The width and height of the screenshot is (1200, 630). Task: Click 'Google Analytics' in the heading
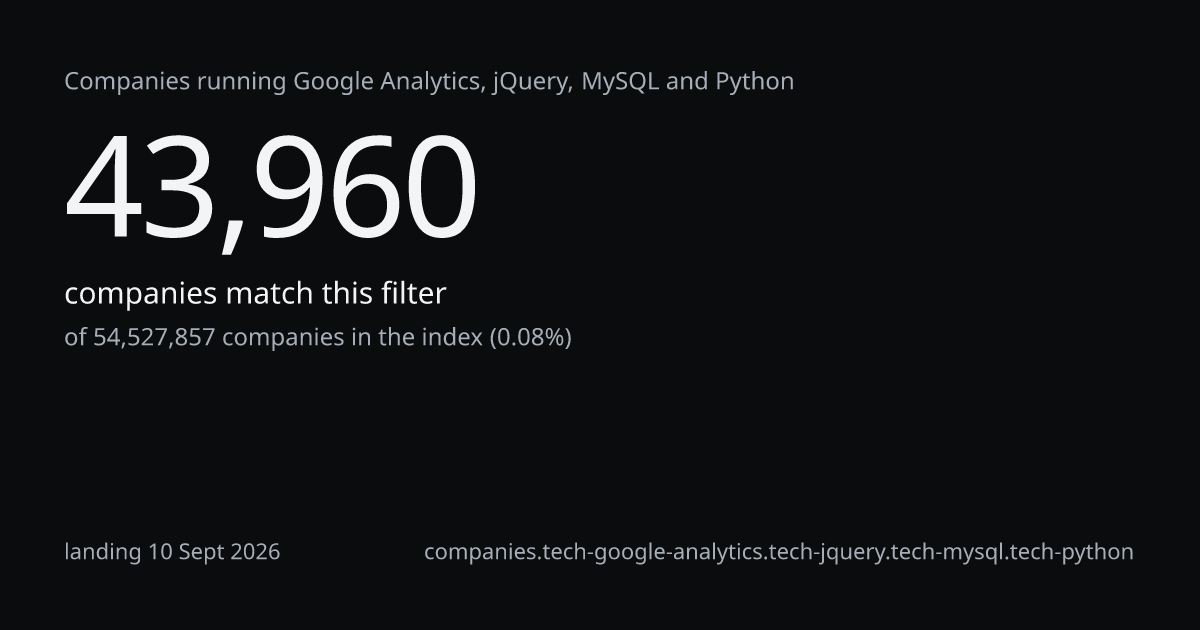click(388, 82)
